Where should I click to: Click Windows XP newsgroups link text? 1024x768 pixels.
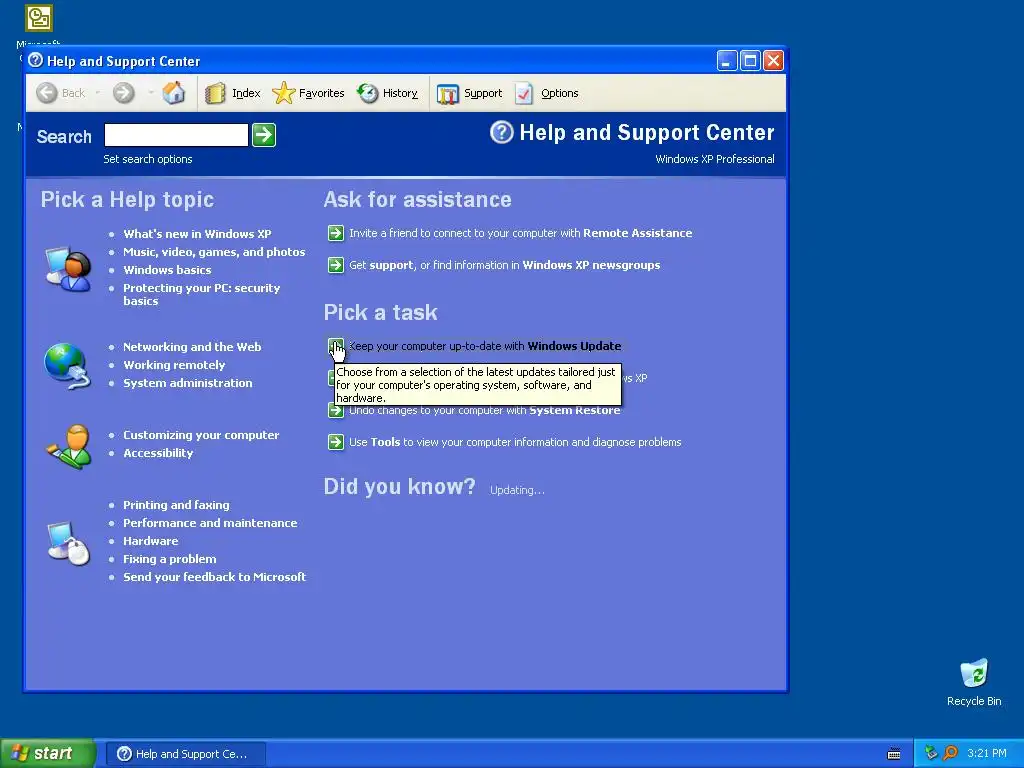tap(591, 265)
